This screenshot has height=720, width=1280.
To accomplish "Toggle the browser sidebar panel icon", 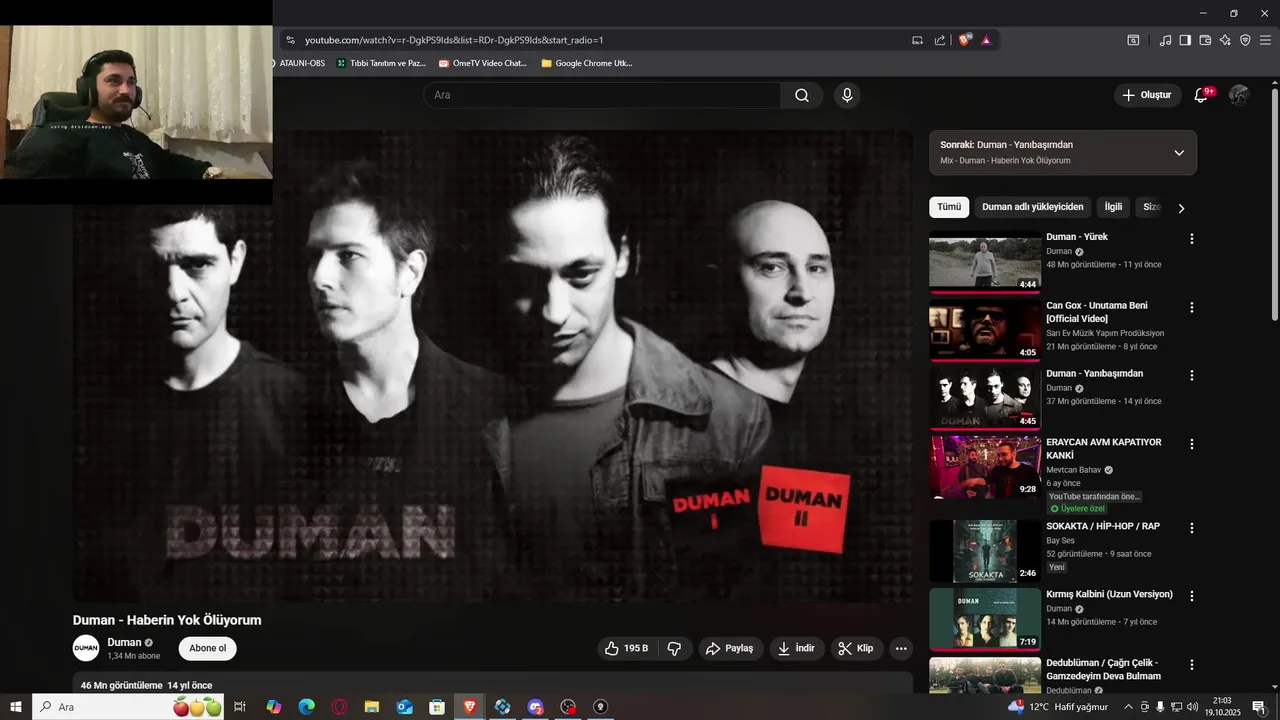I will pyautogui.click(x=1185, y=40).
